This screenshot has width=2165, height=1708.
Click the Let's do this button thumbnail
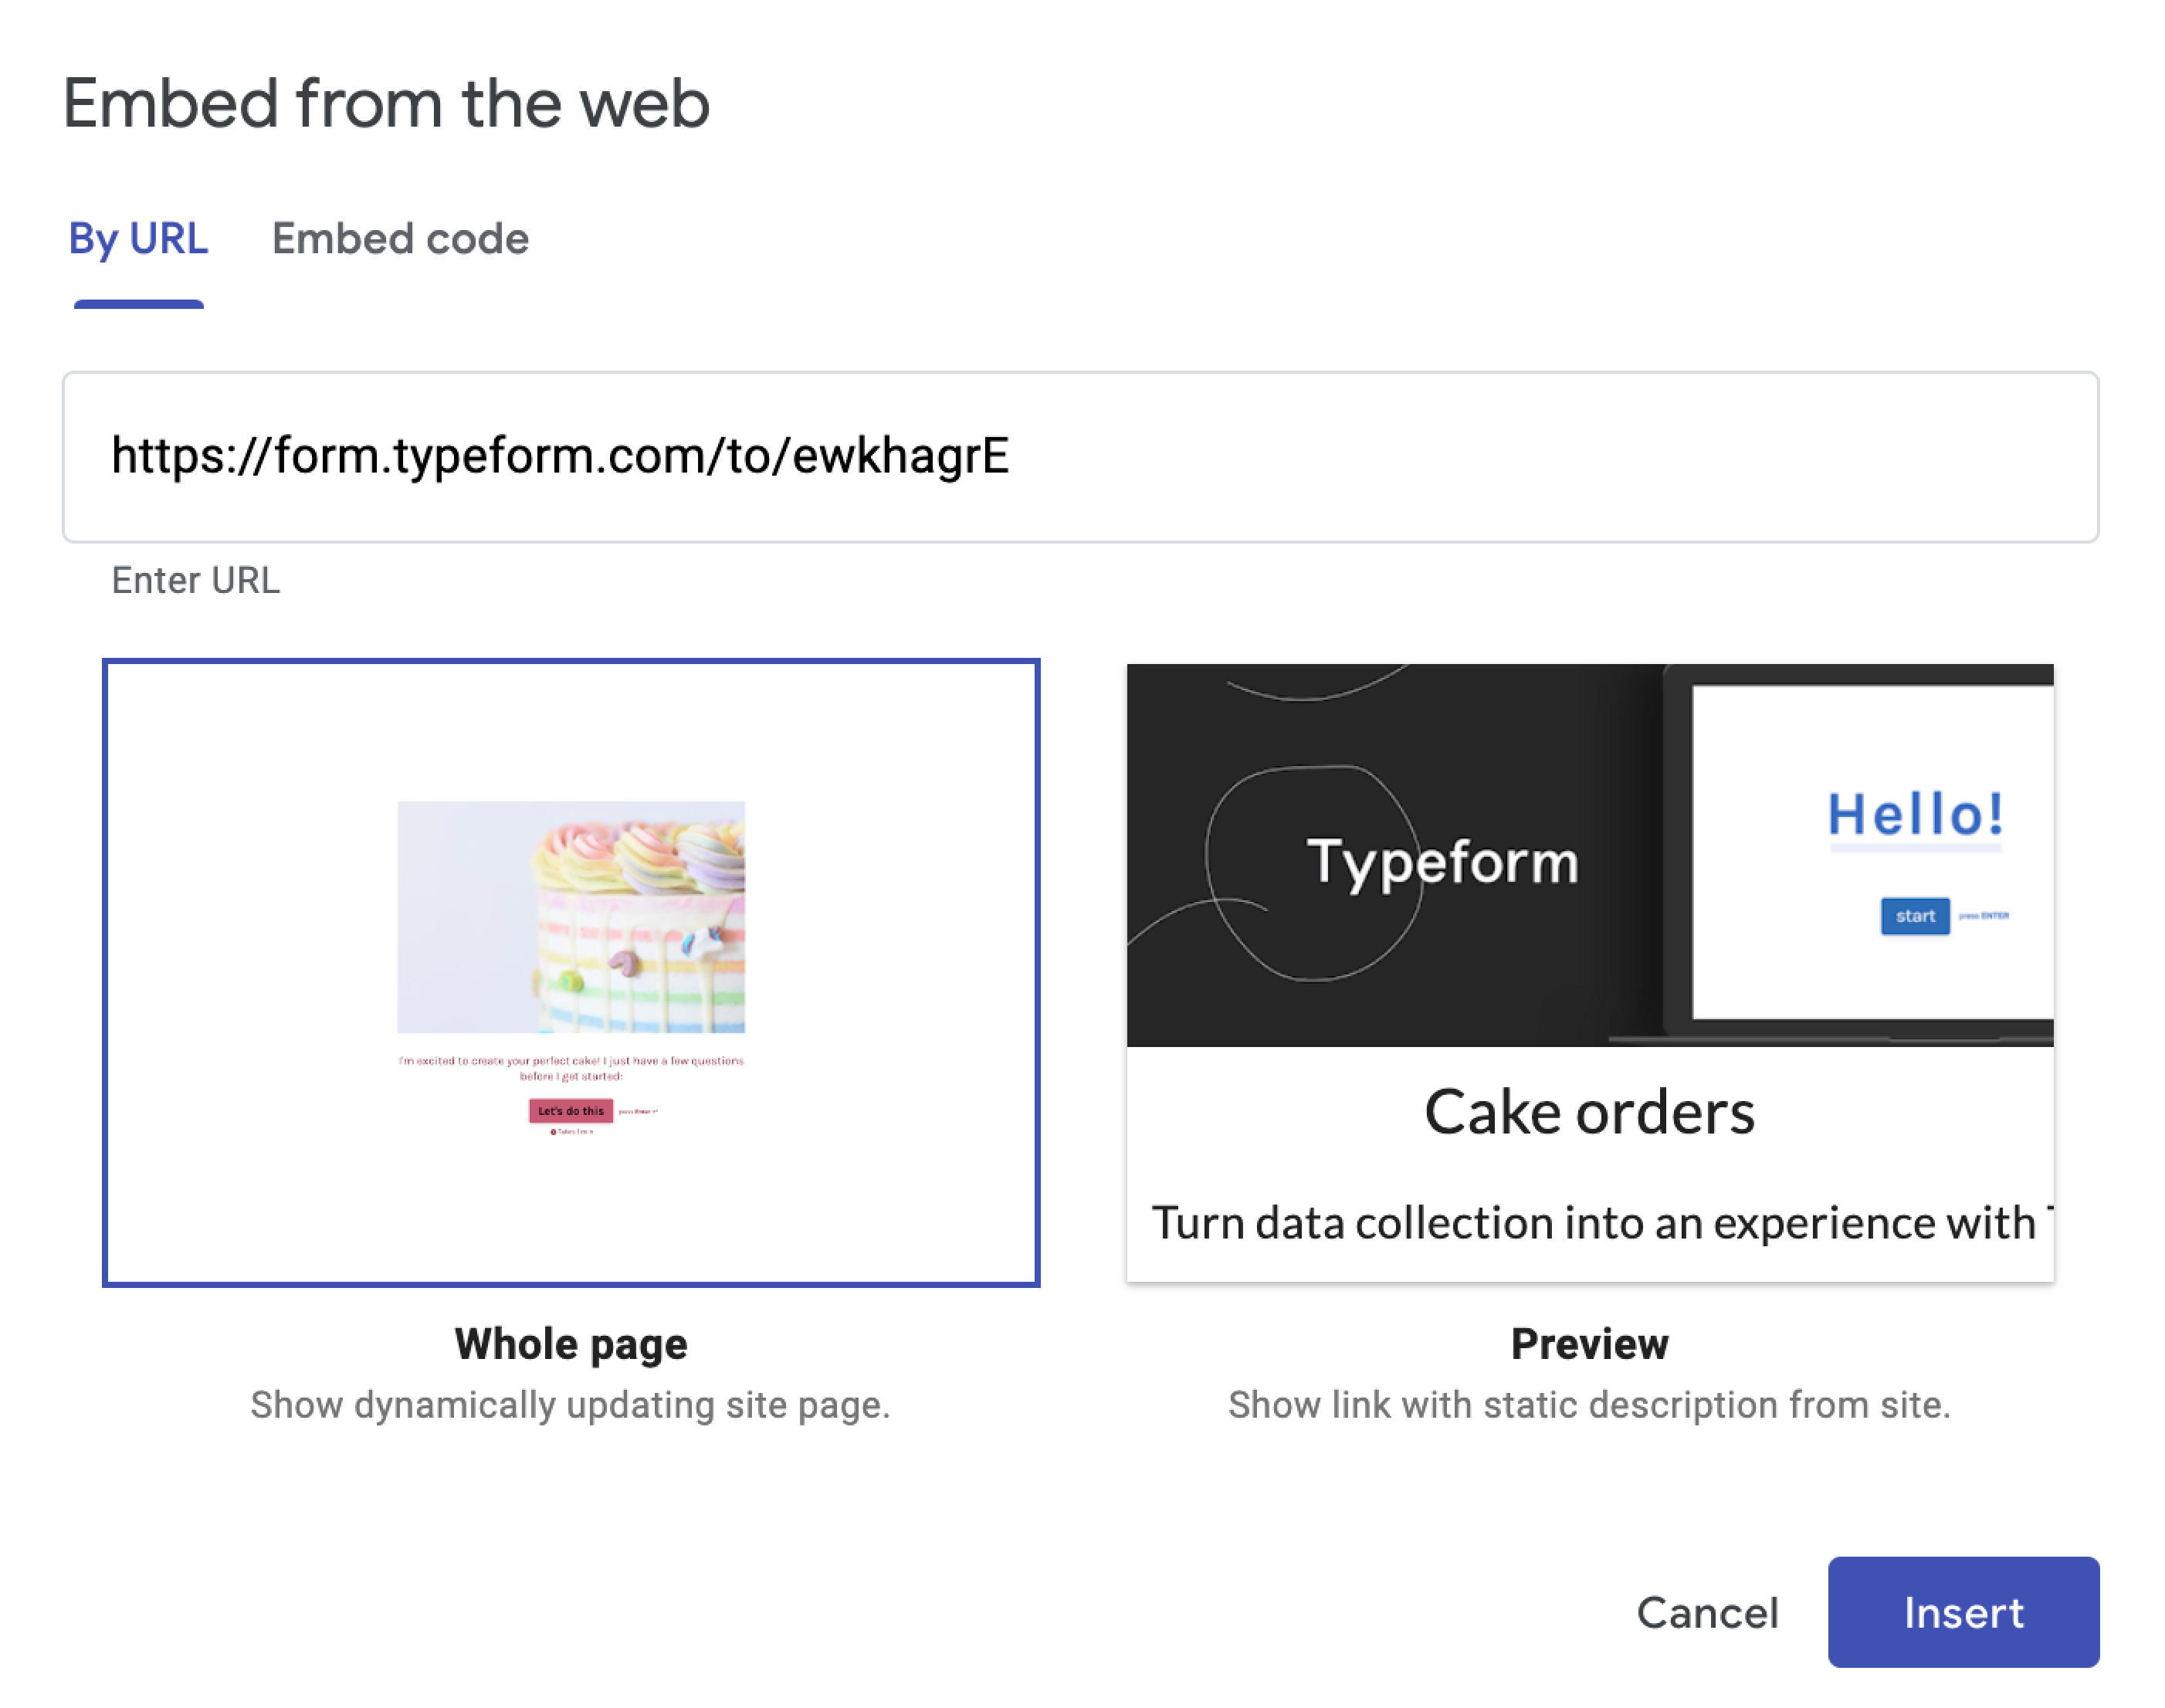pyautogui.click(x=571, y=1111)
